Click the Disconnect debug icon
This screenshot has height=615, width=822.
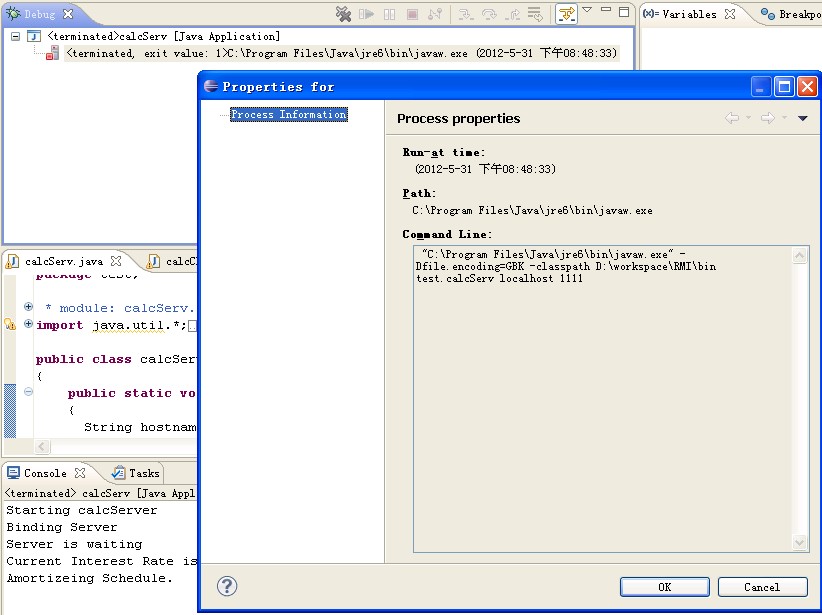click(x=435, y=14)
